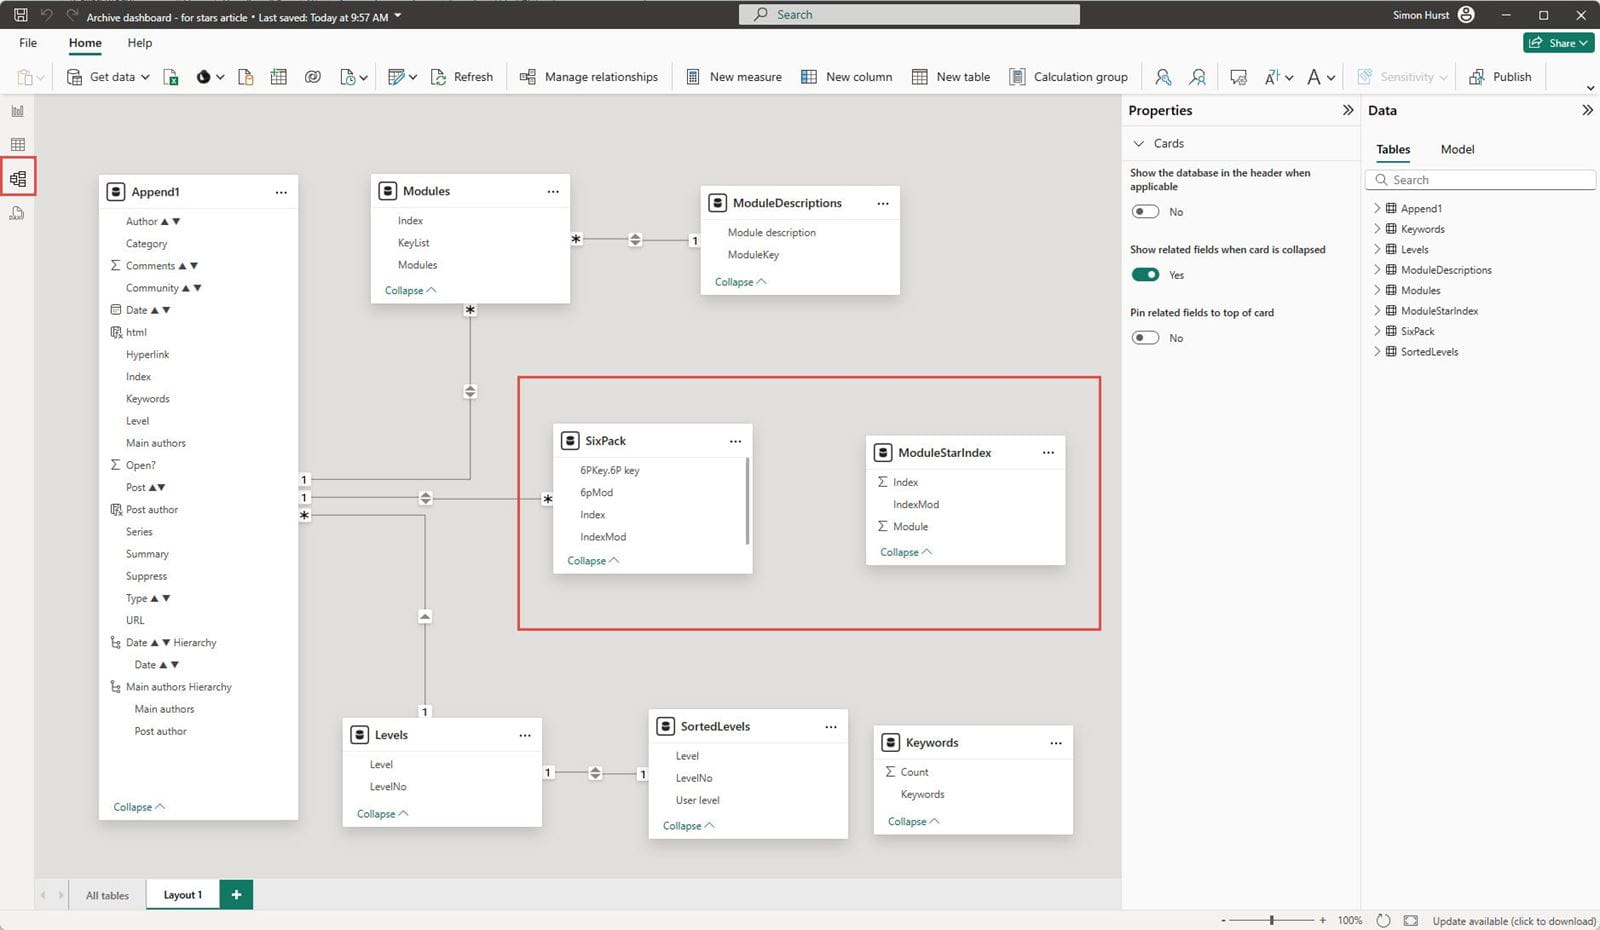This screenshot has height=930, width=1600.
Task: Select the 'All tables' layout tab
Action: tap(107, 894)
